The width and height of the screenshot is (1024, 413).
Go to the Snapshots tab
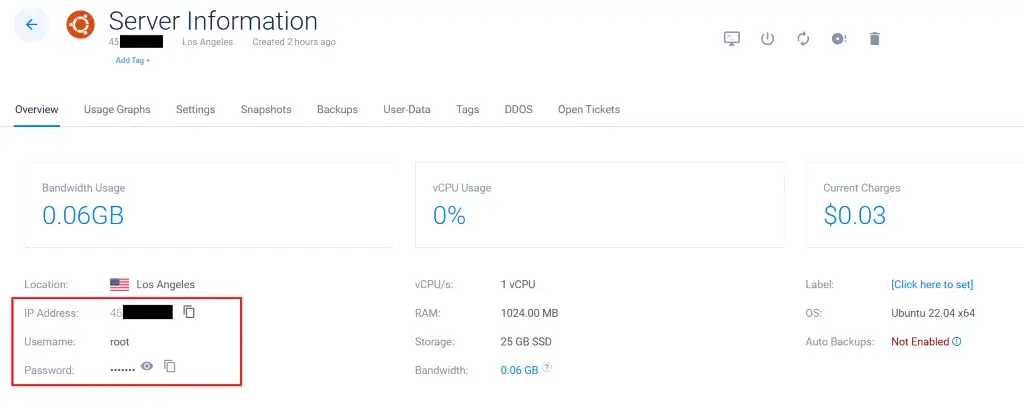(x=266, y=109)
